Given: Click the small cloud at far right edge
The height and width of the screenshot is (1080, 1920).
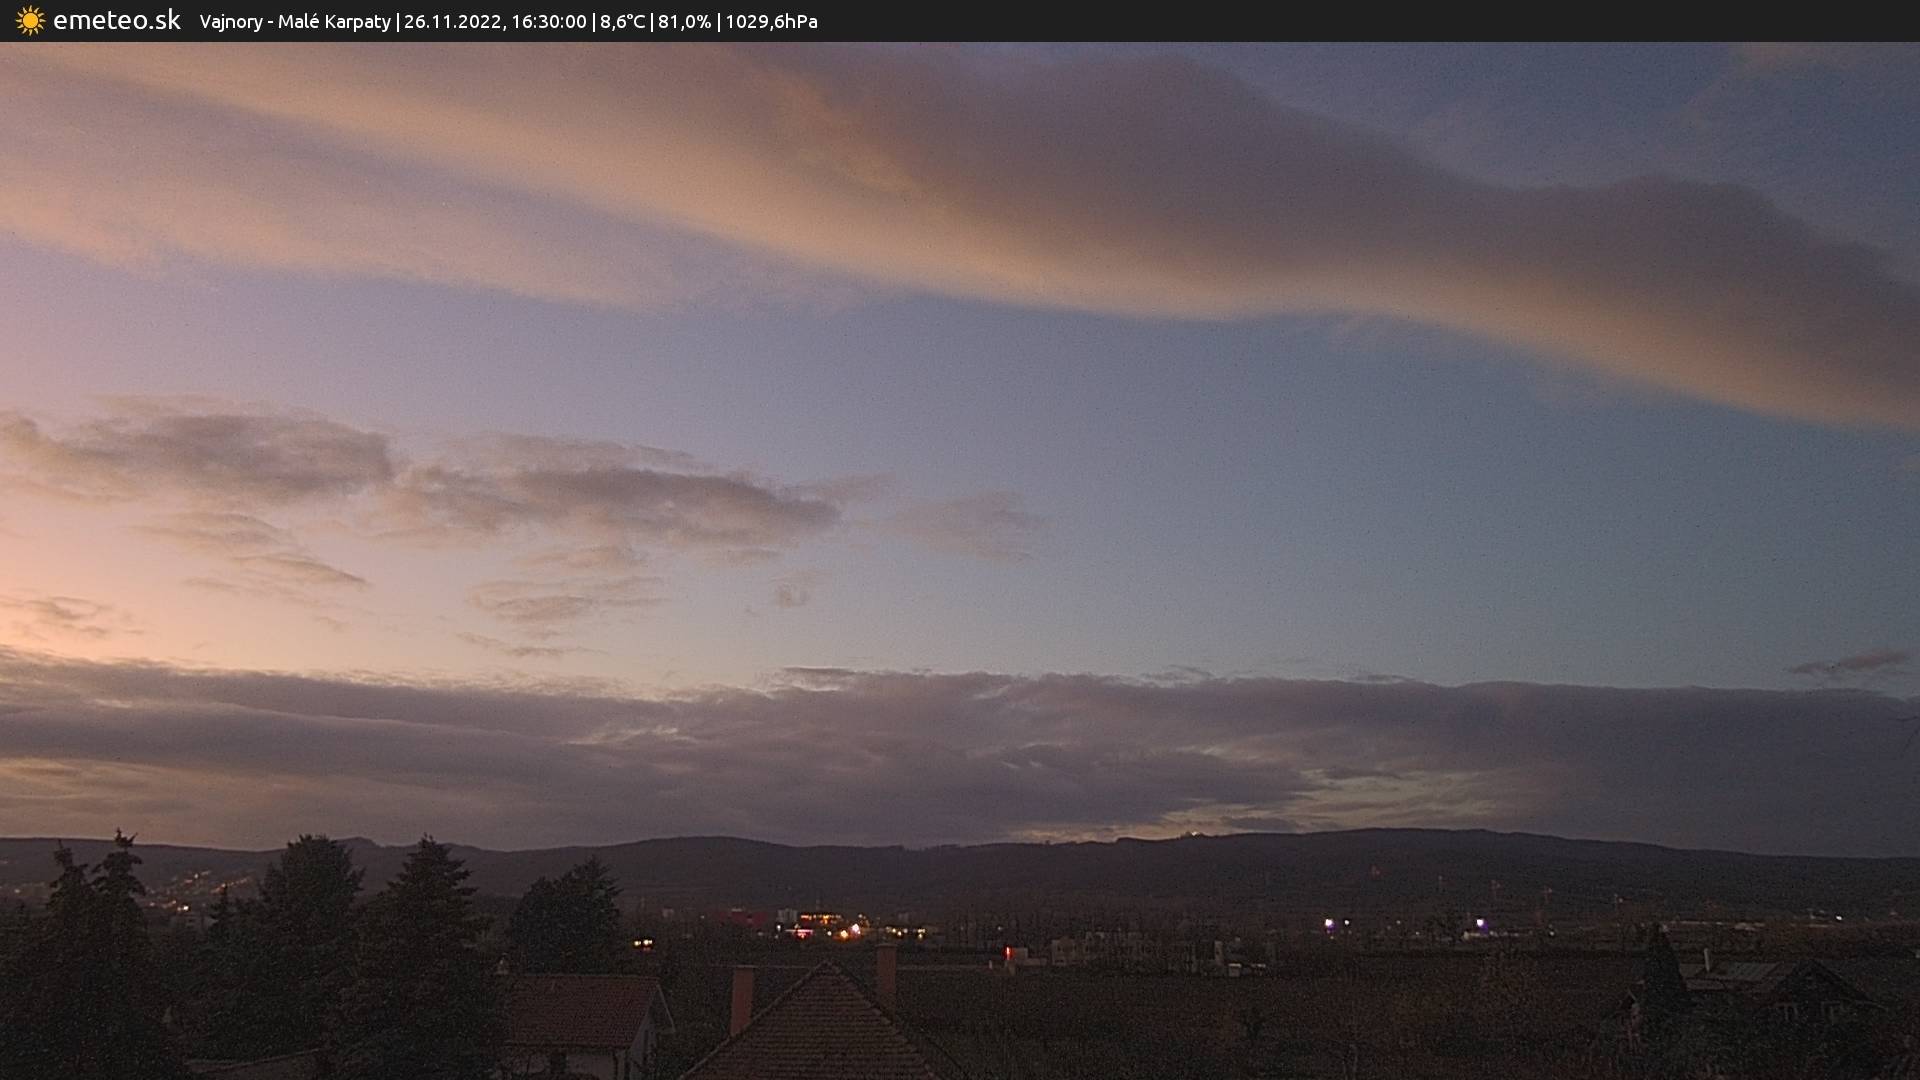Looking at the screenshot, I should coord(1855,662).
